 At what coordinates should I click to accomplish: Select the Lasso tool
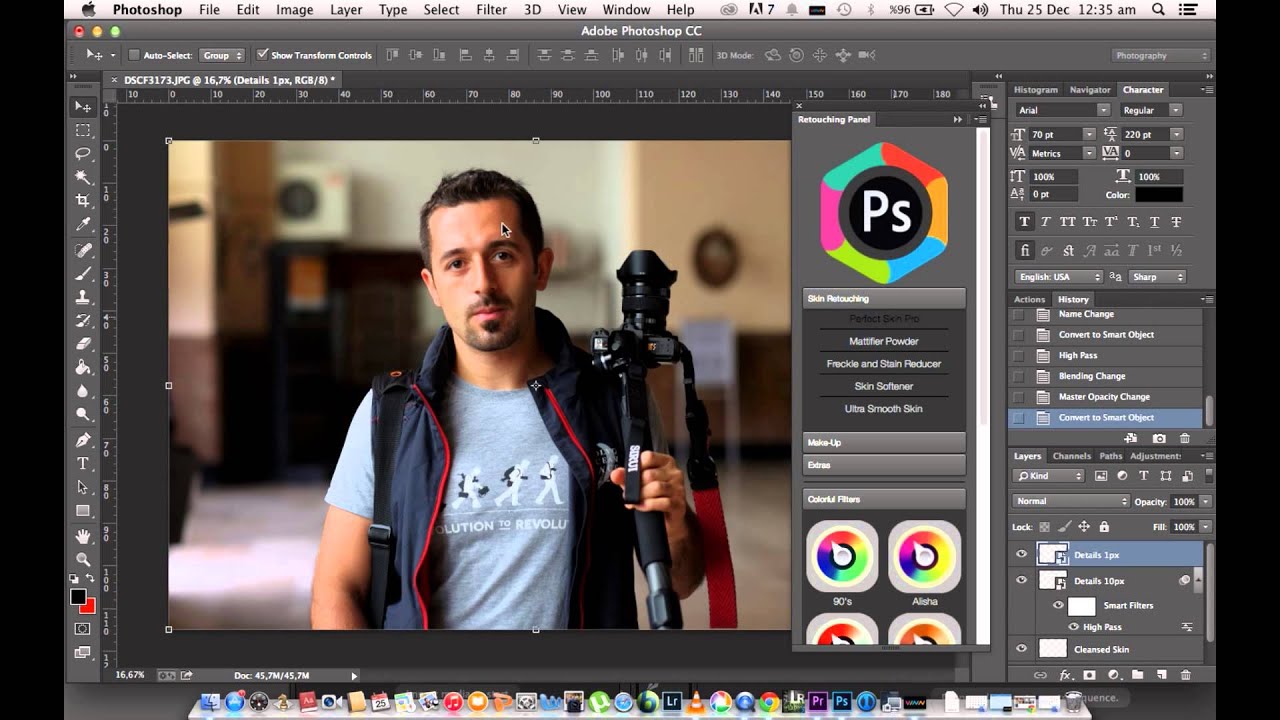tap(83, 153)
